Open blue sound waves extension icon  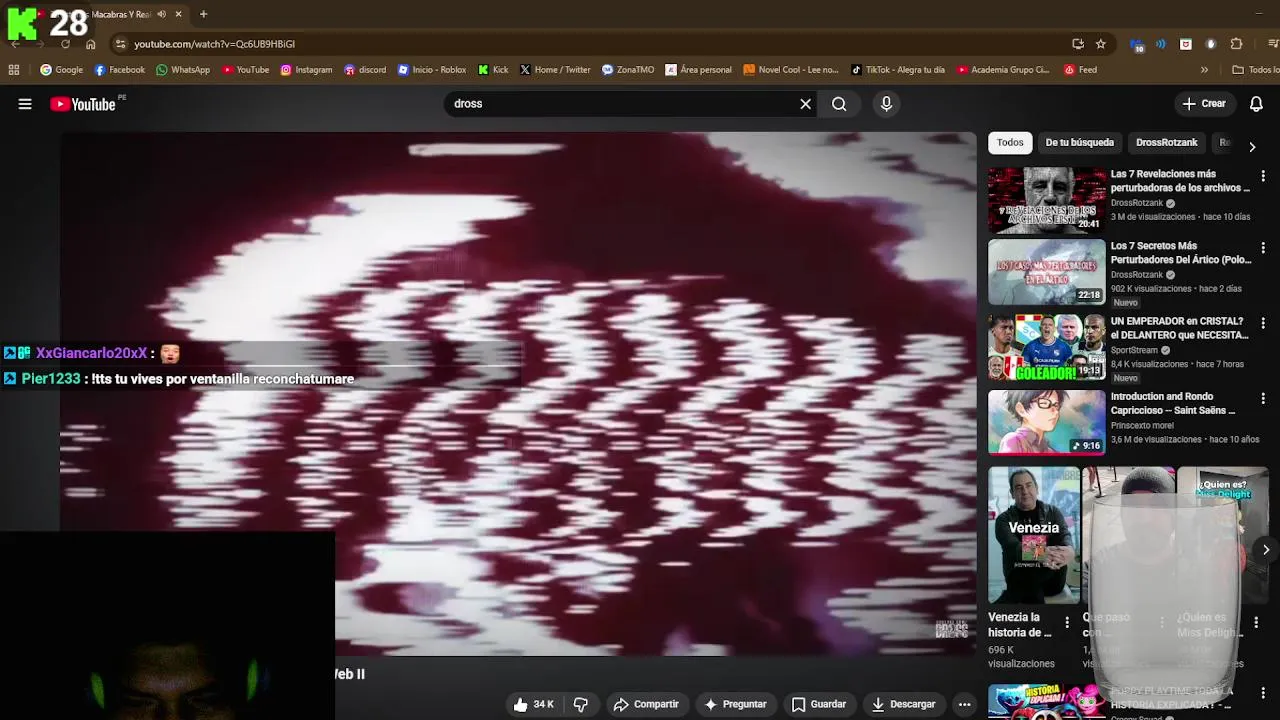coord(1161,44)
